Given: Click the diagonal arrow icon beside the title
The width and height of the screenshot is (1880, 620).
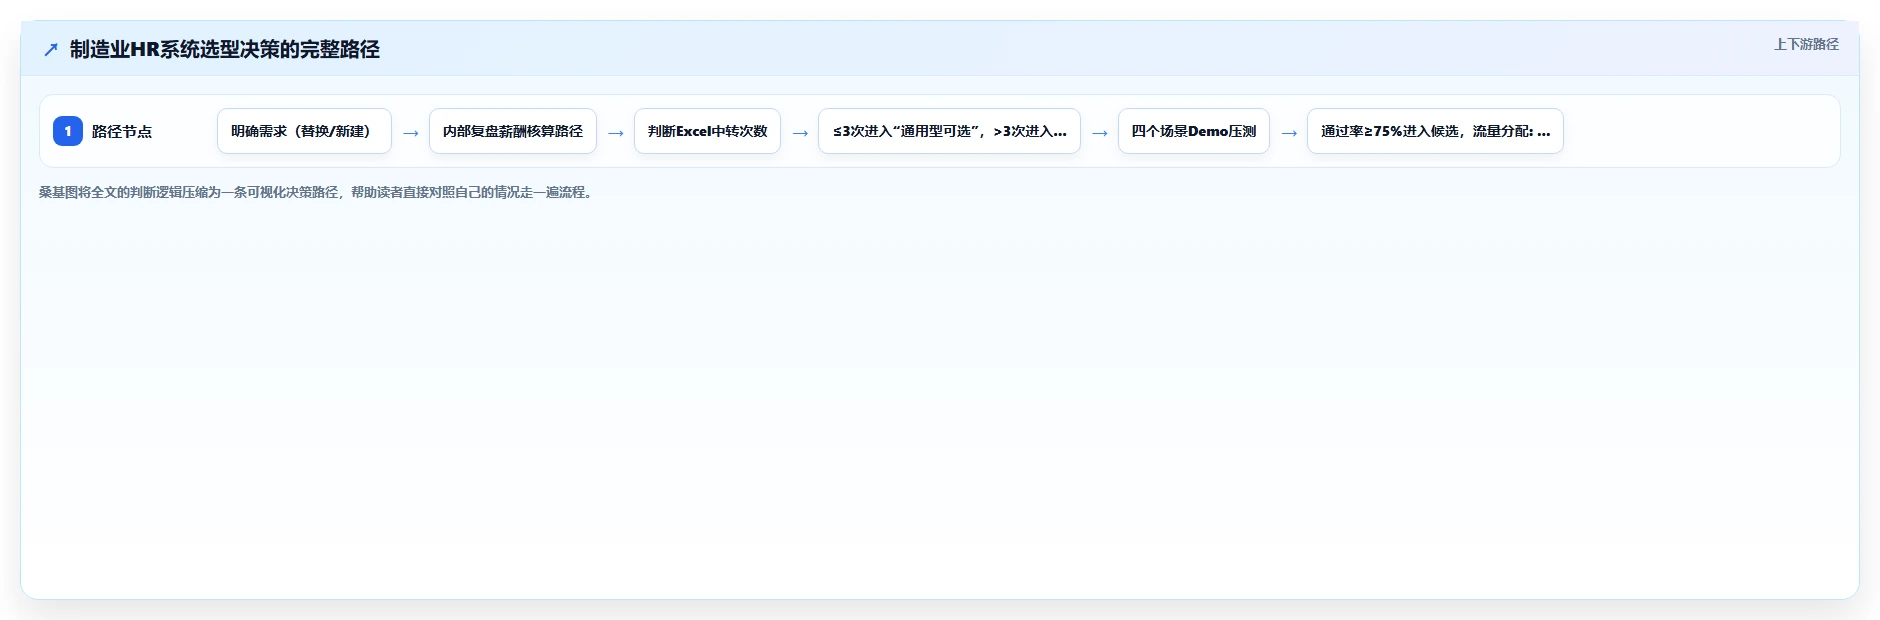Looking at the screenshot, I should coord(51,50).
